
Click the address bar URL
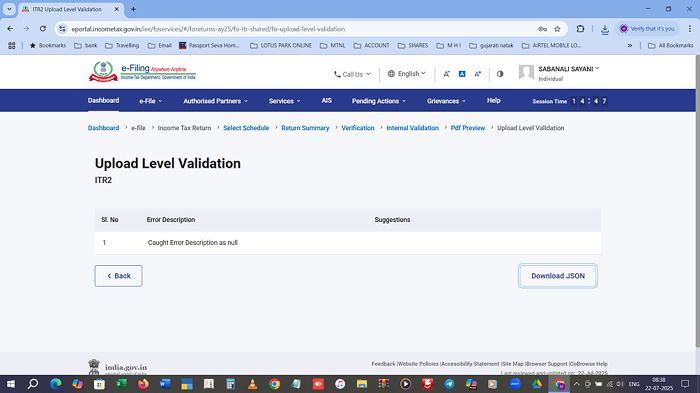208,29
